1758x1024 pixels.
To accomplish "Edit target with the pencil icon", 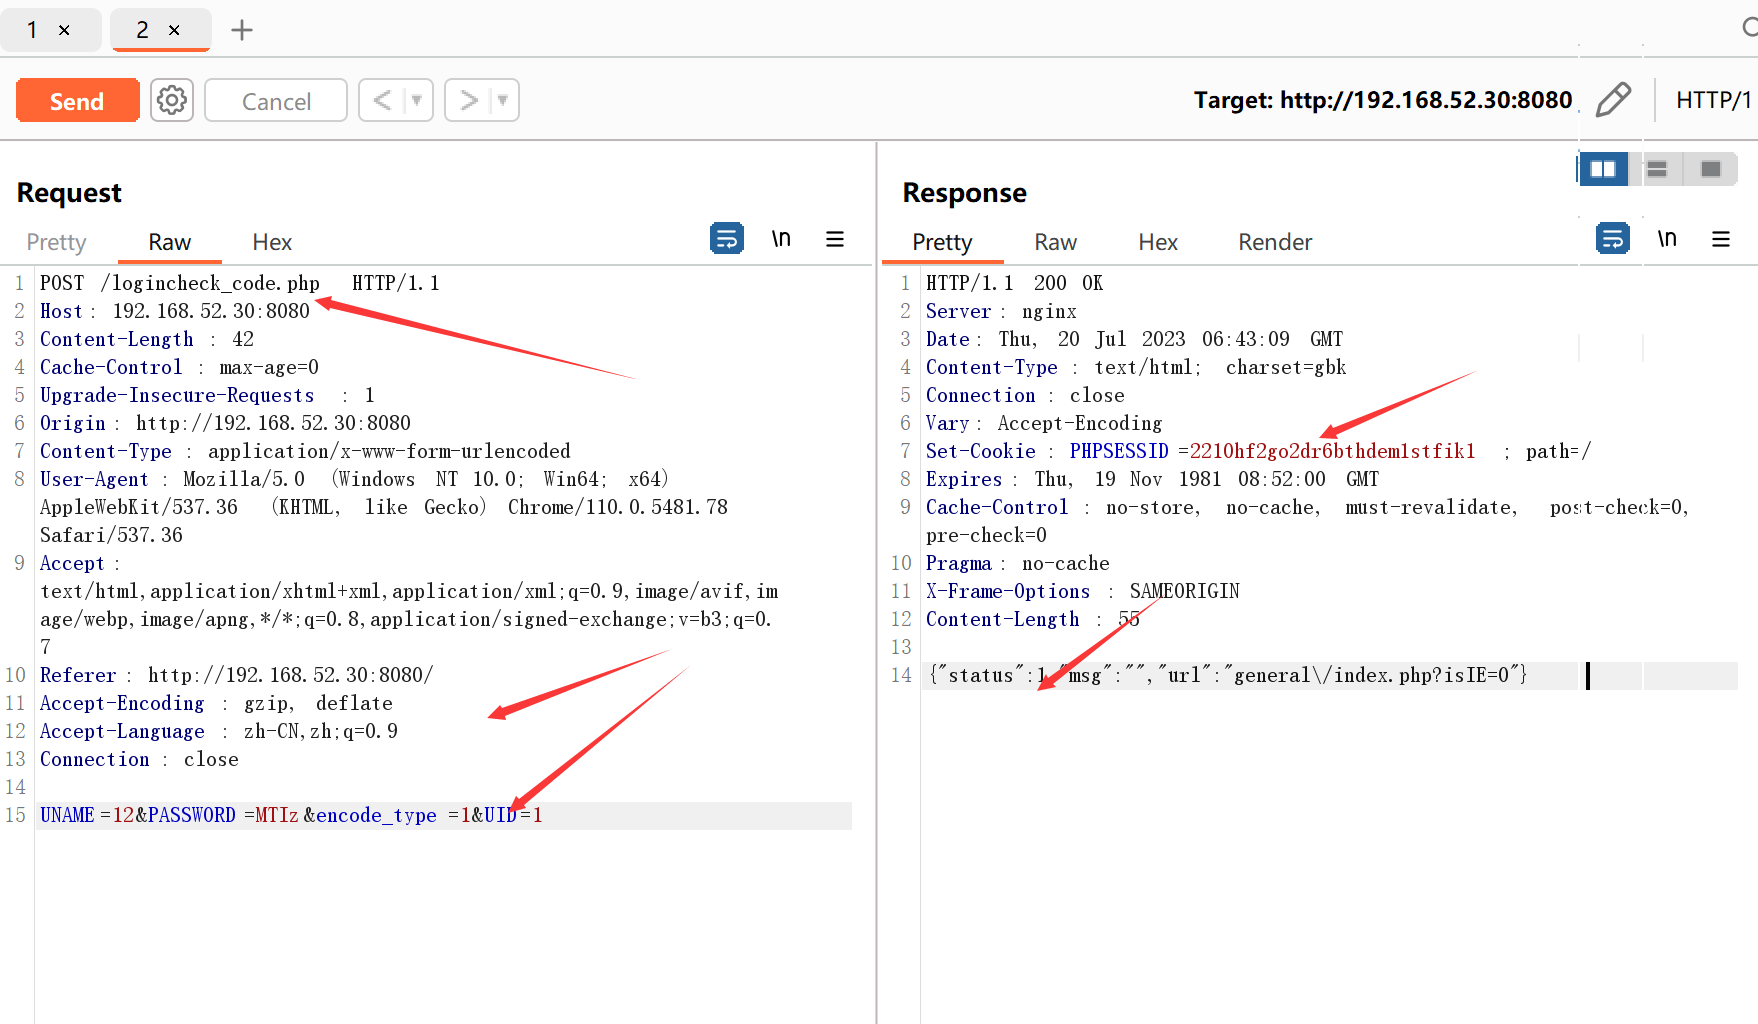I will click(x=1613, y=100).
